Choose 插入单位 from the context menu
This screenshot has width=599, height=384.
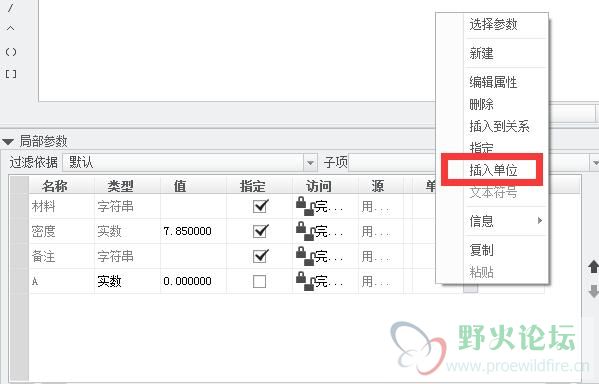tap(493, 170)
